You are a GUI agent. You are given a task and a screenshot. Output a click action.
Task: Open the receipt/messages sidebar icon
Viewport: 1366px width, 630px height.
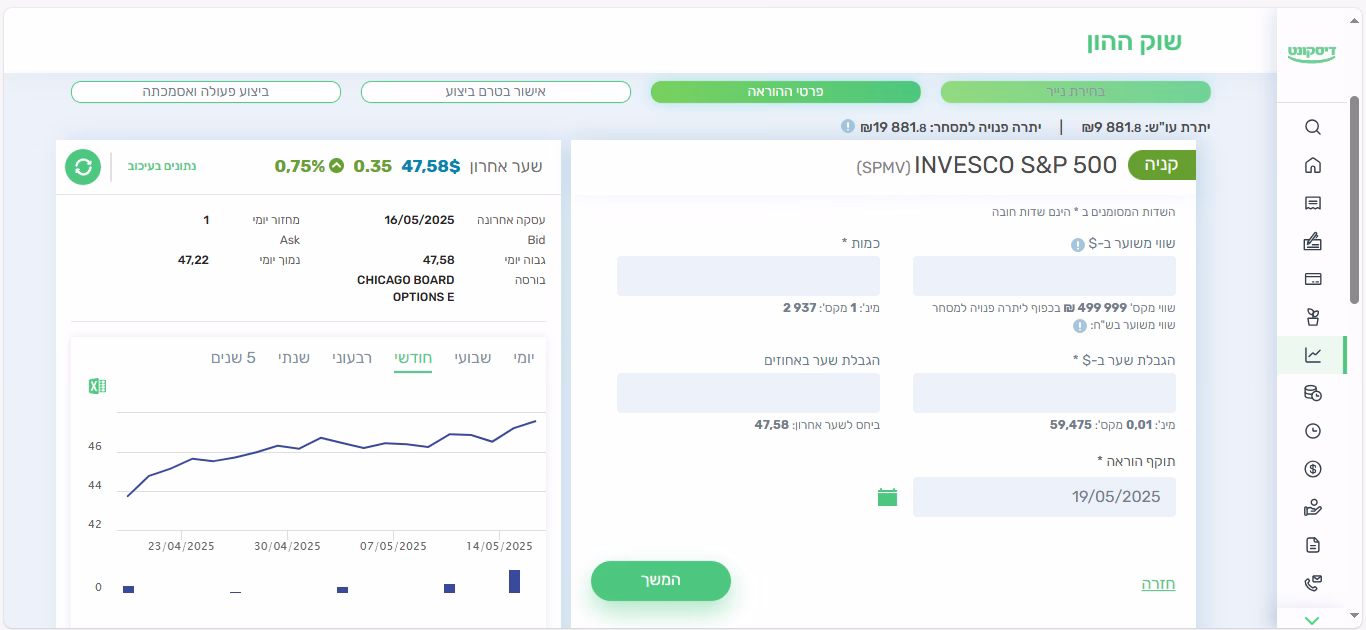point(1313,203)
